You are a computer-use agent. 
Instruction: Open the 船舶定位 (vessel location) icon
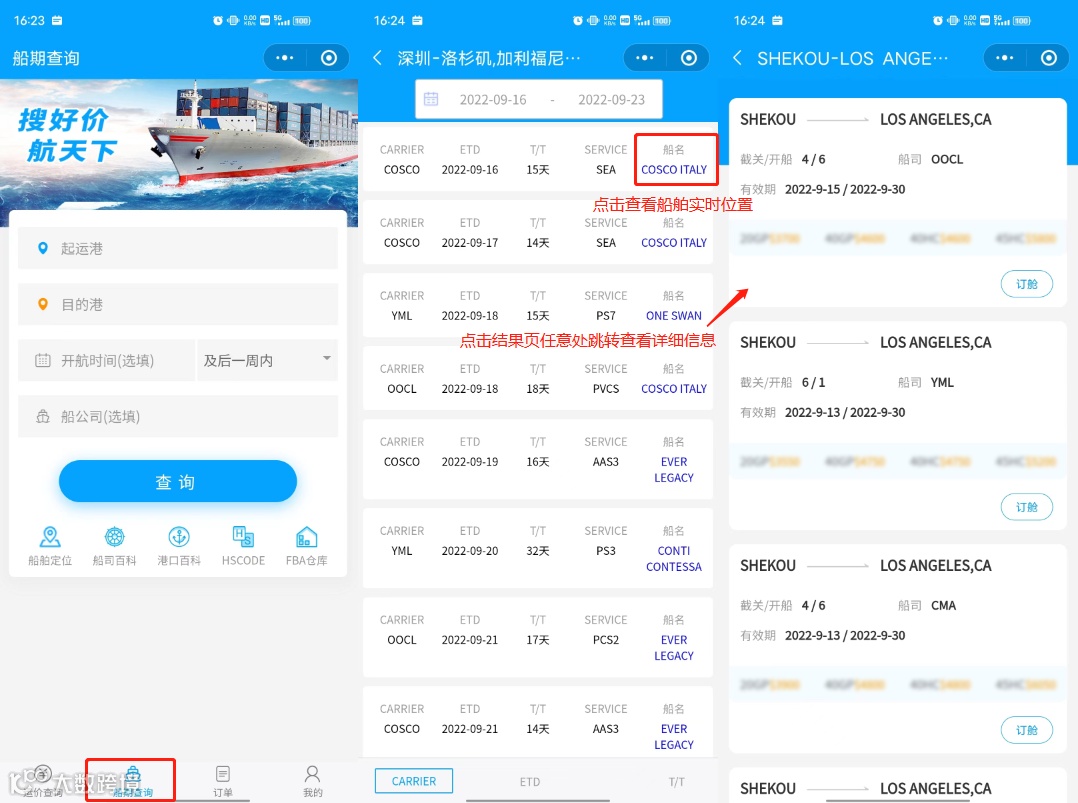coord(50,544)
